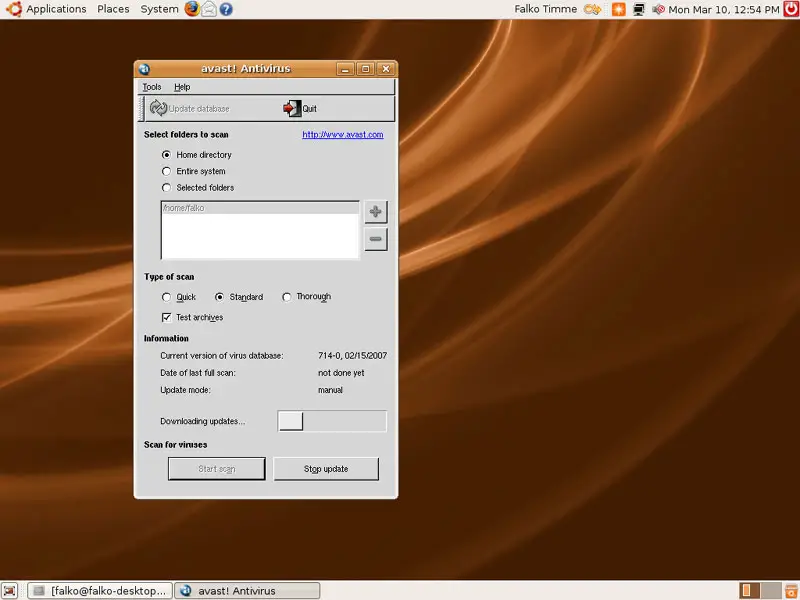
Task: Click the fast user switch arrow icon
Action: coord(592,9)
